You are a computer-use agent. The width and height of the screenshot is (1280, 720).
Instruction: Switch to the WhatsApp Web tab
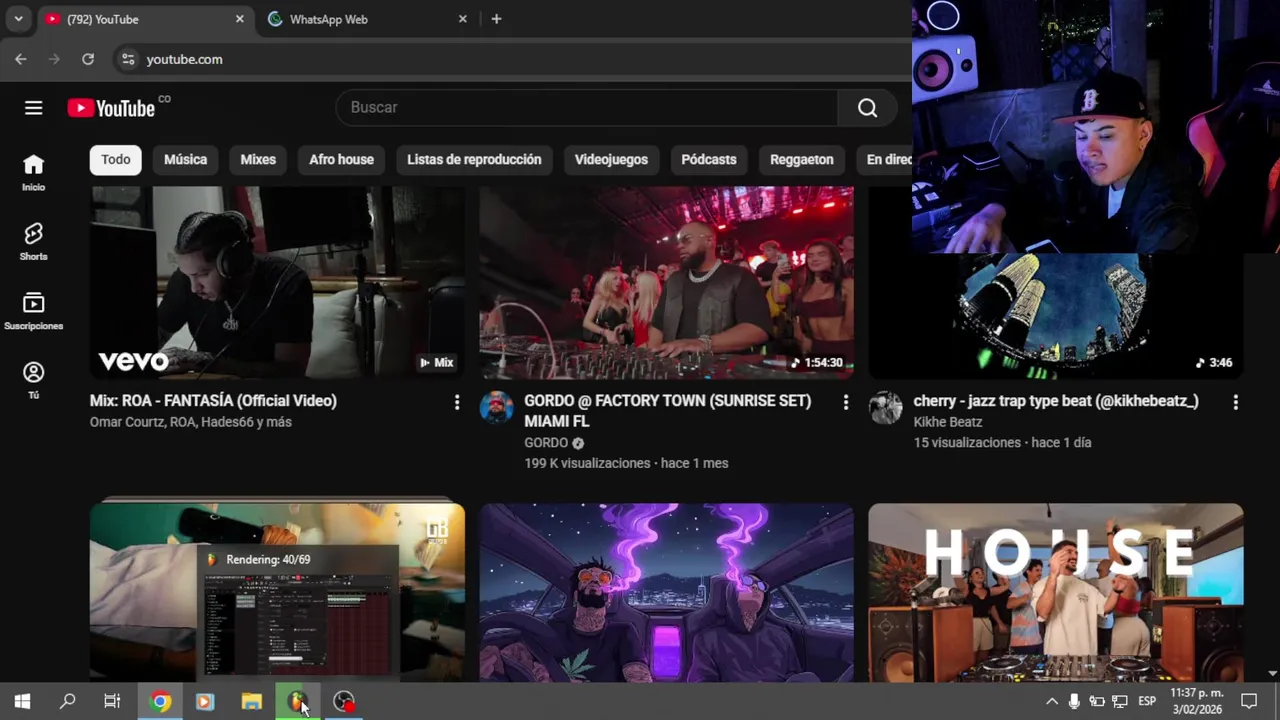[368, 19]
